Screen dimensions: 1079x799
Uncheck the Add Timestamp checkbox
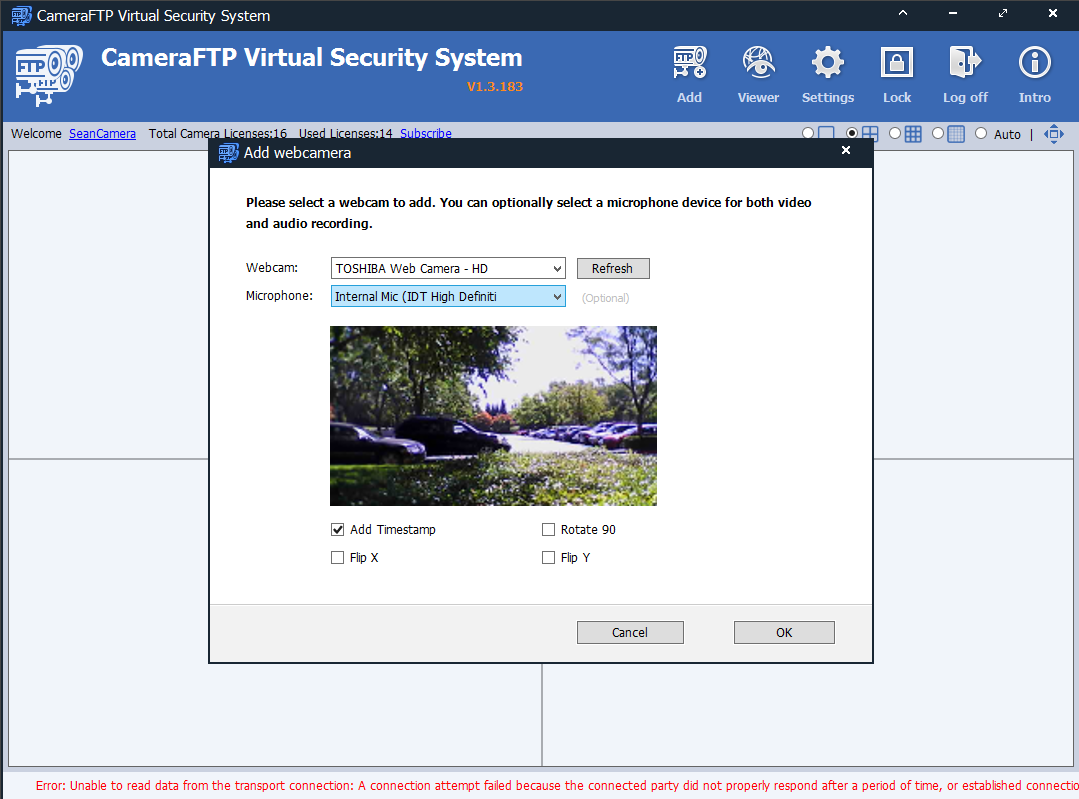click(x=338, y=530)
